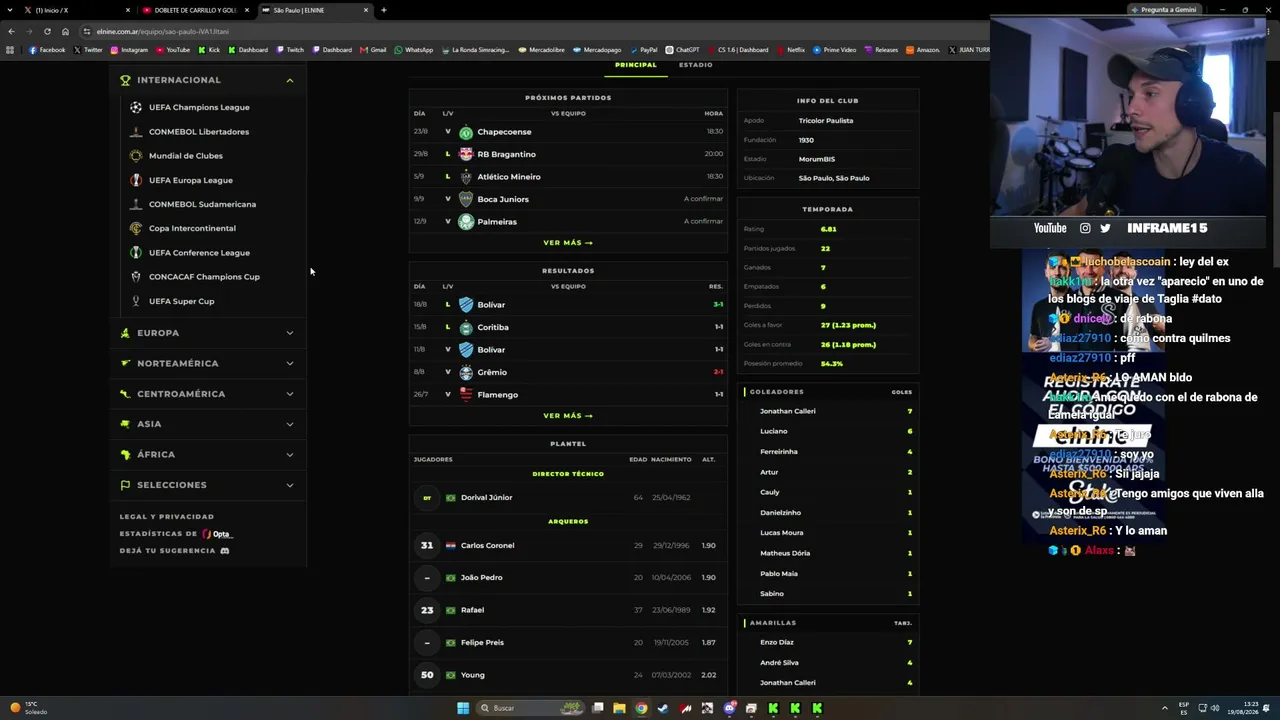Image resolution: width=1280 pixels, height=720 pixels.
Task: Switch to the Principal tab
Action: coord(636,65)
